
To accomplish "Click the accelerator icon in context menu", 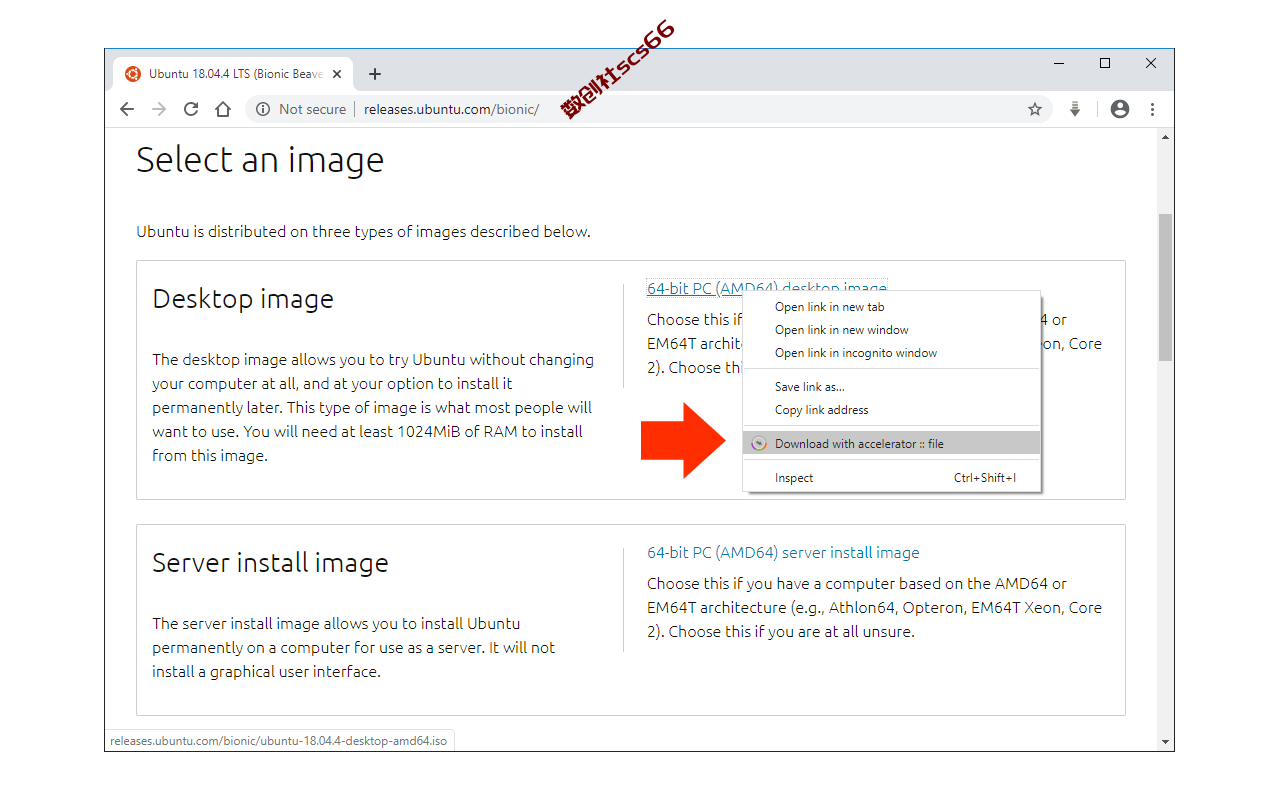I will (x=759, y=444).
